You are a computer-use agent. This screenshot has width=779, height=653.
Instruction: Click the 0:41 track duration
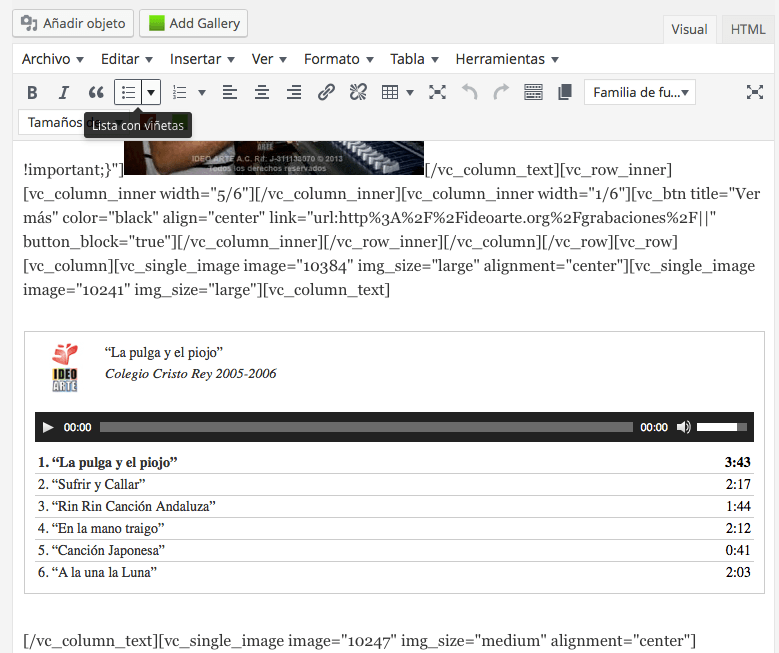point(738,551)
